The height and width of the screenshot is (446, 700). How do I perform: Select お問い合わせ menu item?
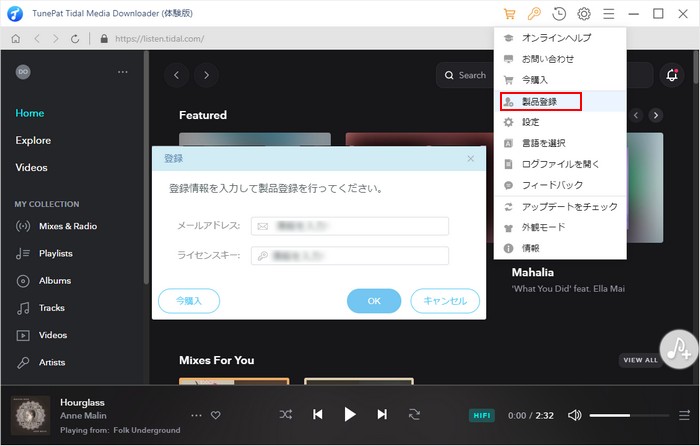(x=560, y=59)
